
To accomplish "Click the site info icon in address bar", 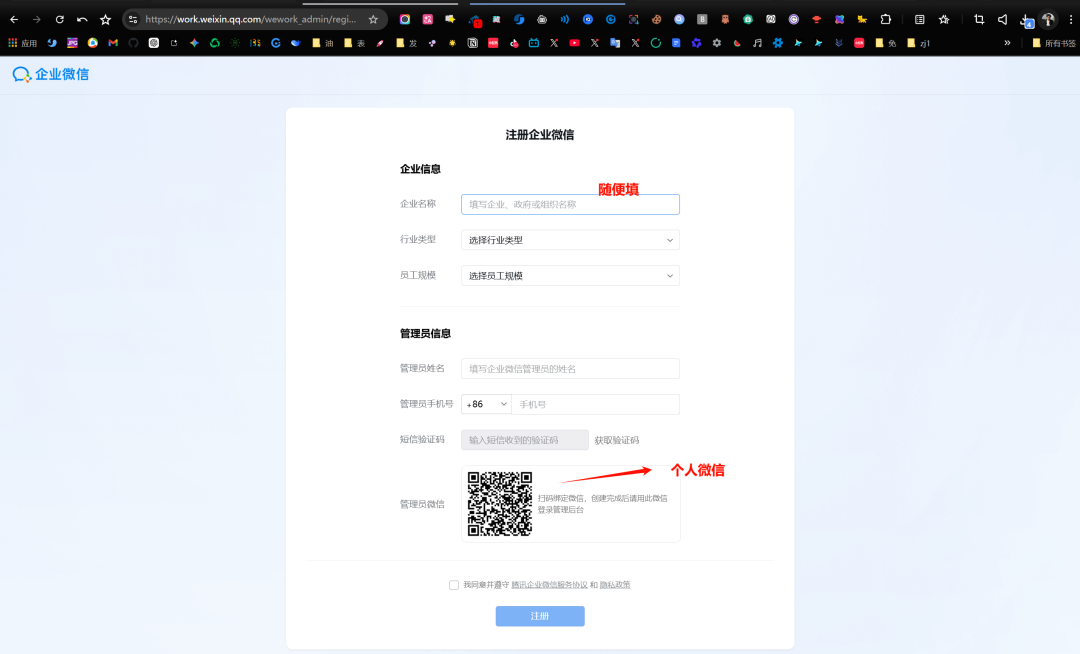I will pyautogui.click(x=133, y=19).
